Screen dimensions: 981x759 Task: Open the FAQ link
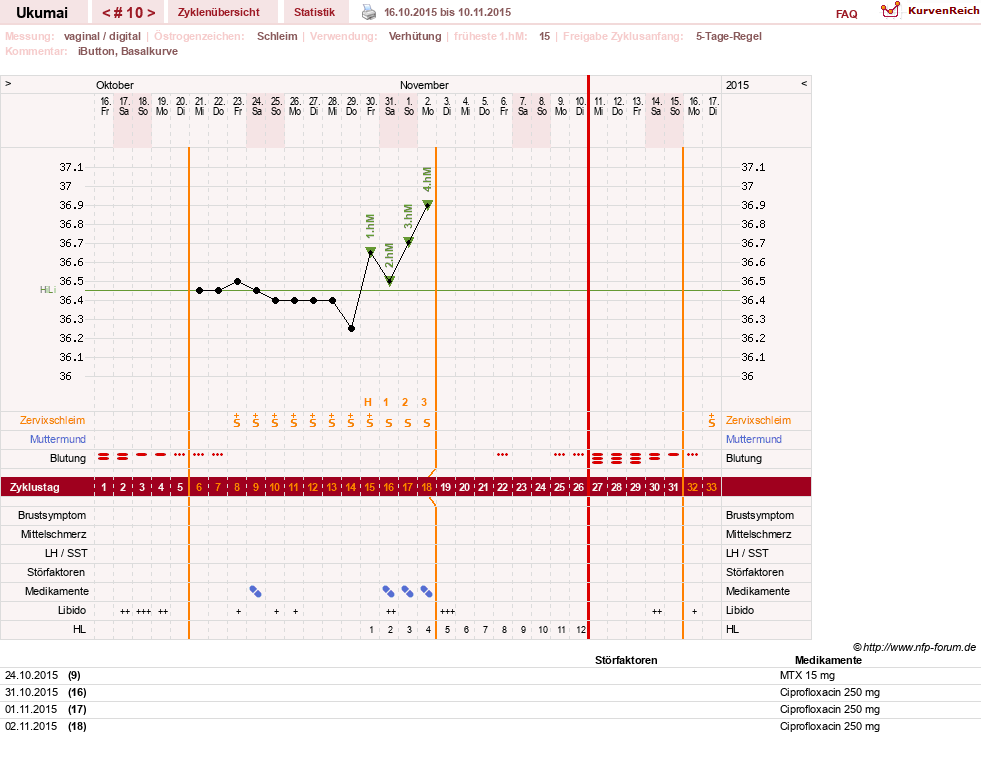pos(846,14)
